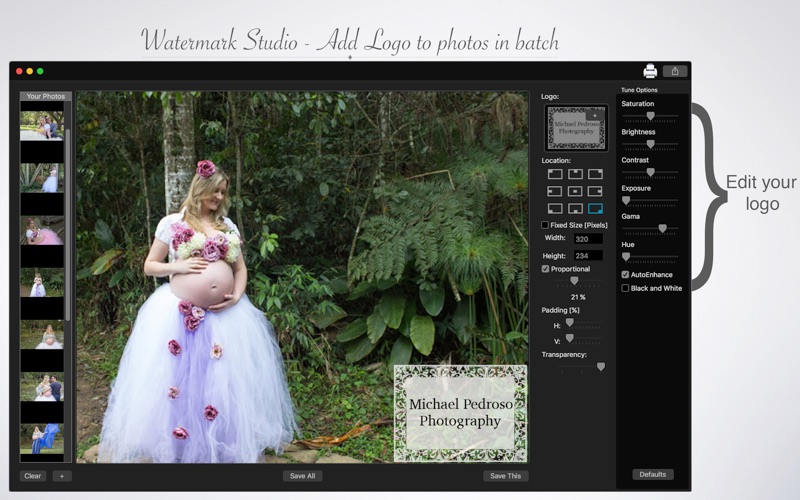
Task: Click the green zoom window button
Action: pos(40,71)
